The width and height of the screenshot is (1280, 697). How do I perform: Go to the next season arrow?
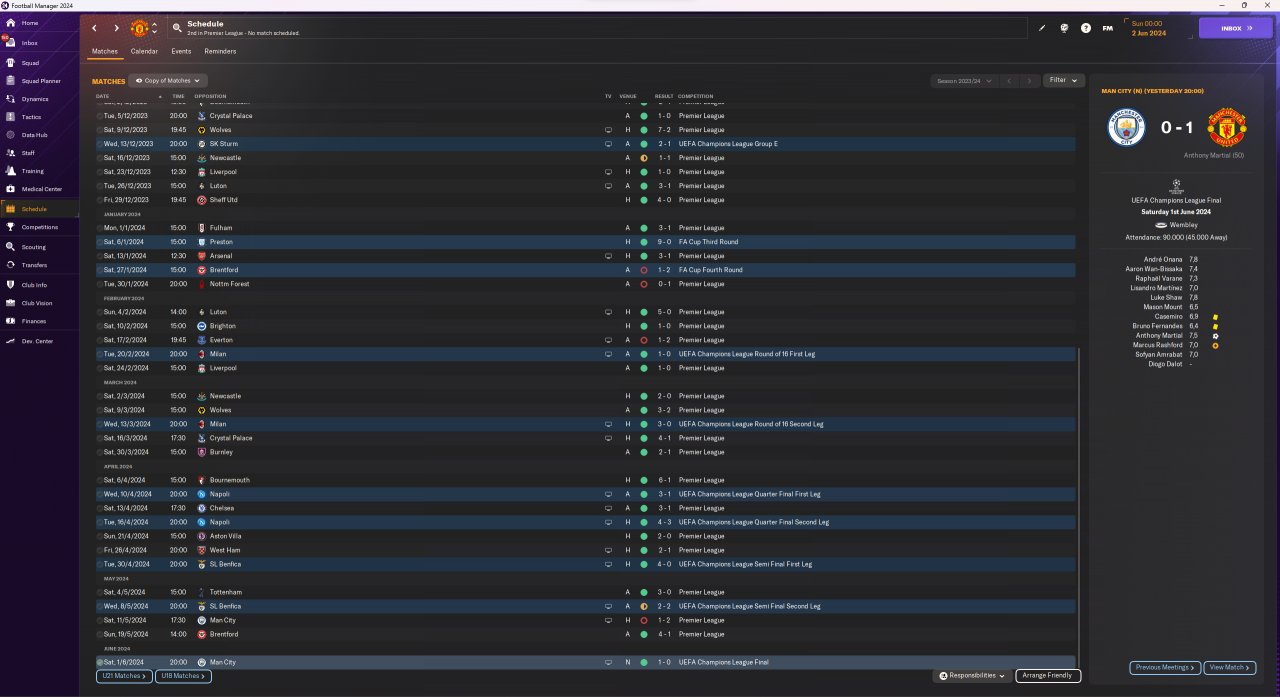(1030, 80)
